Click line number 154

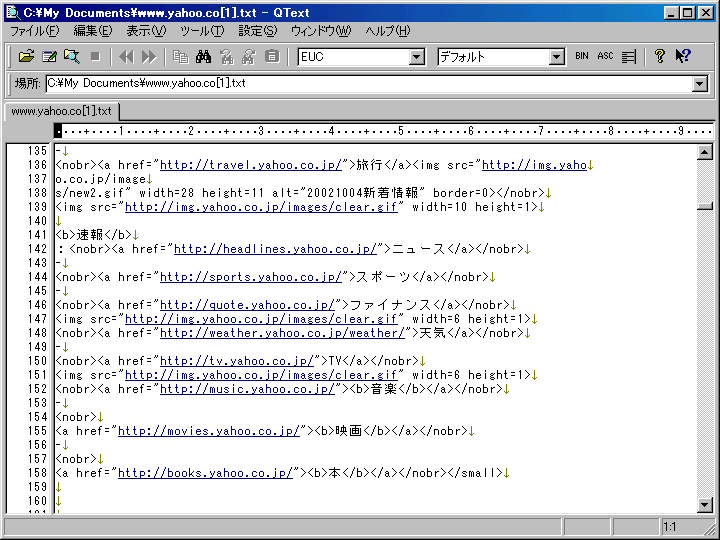37,417
